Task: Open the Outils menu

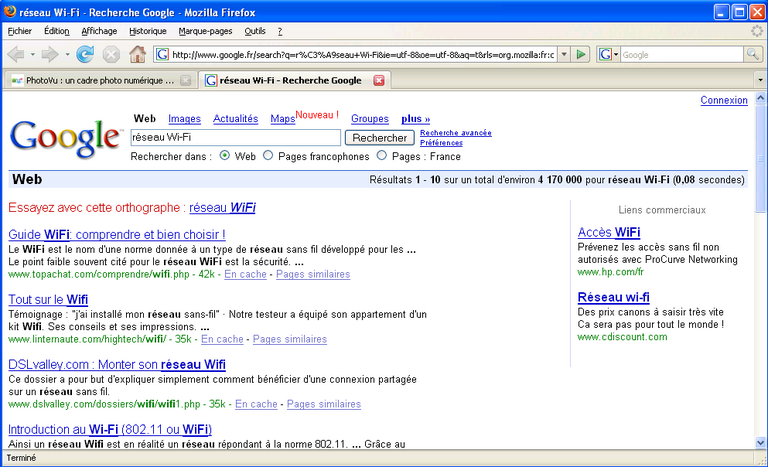Action: [x=255, y=31]
